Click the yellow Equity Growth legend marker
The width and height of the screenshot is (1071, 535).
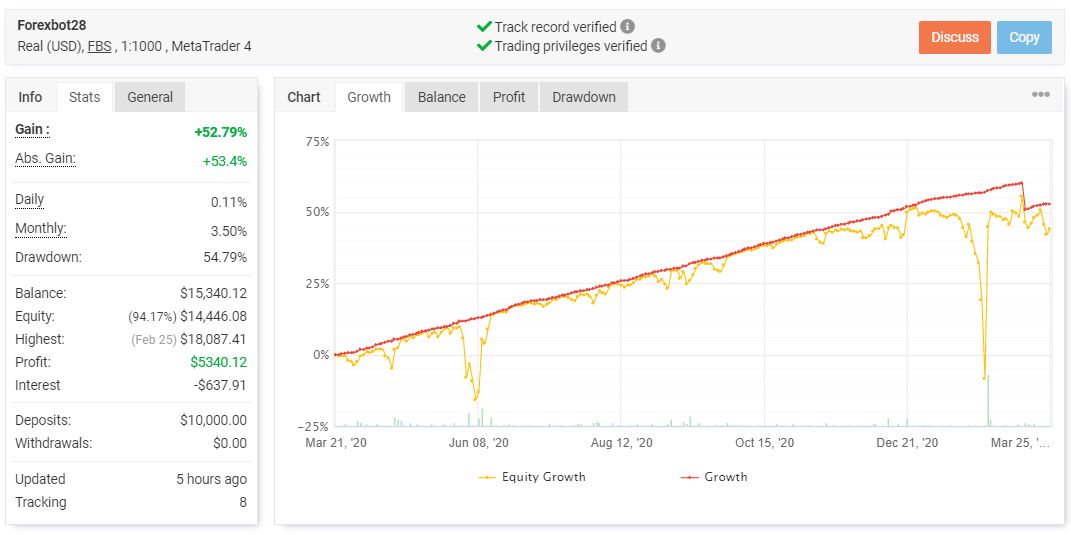pyautogui.click(x=488, y=477)
